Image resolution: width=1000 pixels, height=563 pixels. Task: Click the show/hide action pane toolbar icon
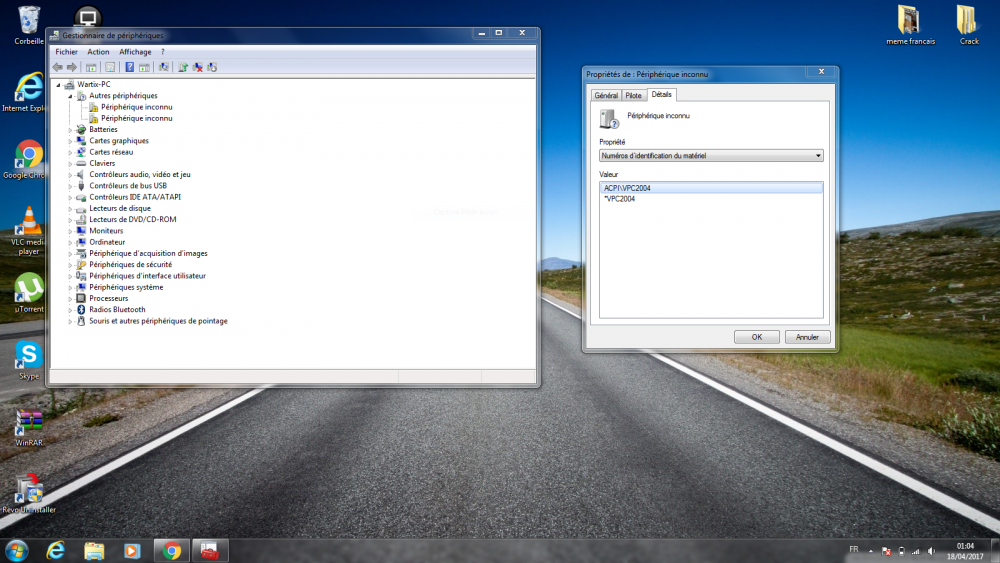[144, 67]
